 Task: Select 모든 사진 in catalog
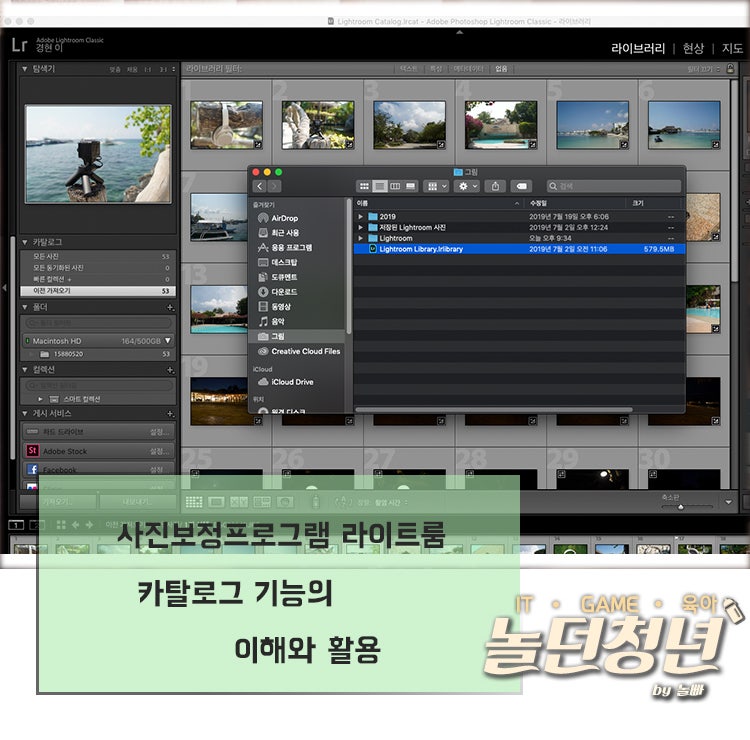pos(98,256)
